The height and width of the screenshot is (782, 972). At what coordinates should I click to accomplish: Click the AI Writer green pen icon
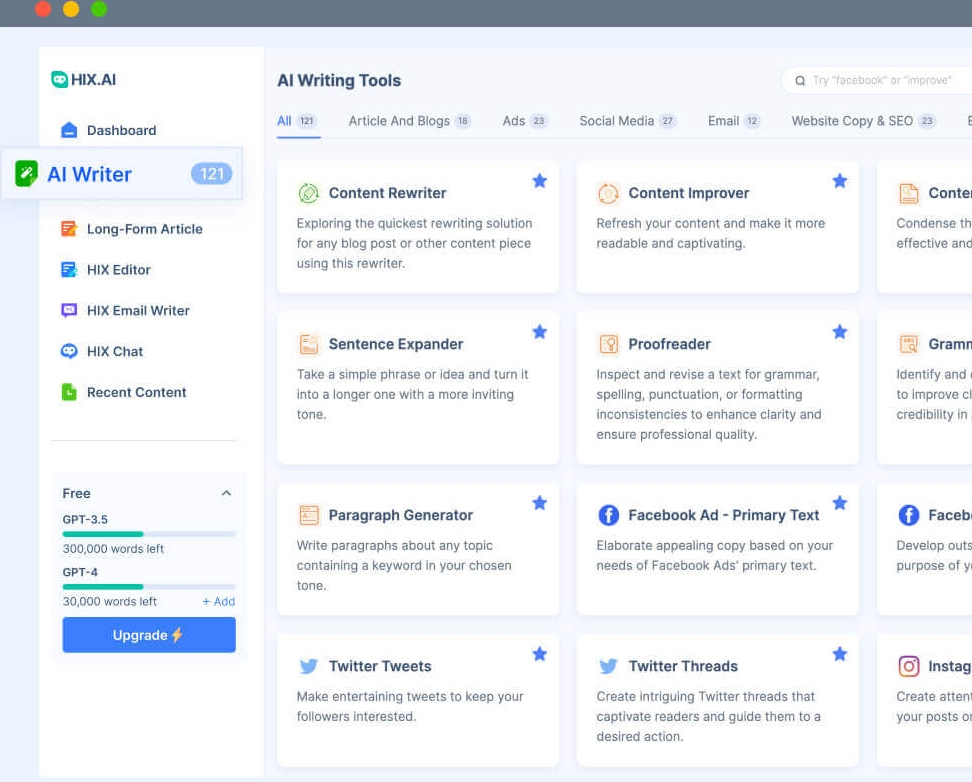26,174
